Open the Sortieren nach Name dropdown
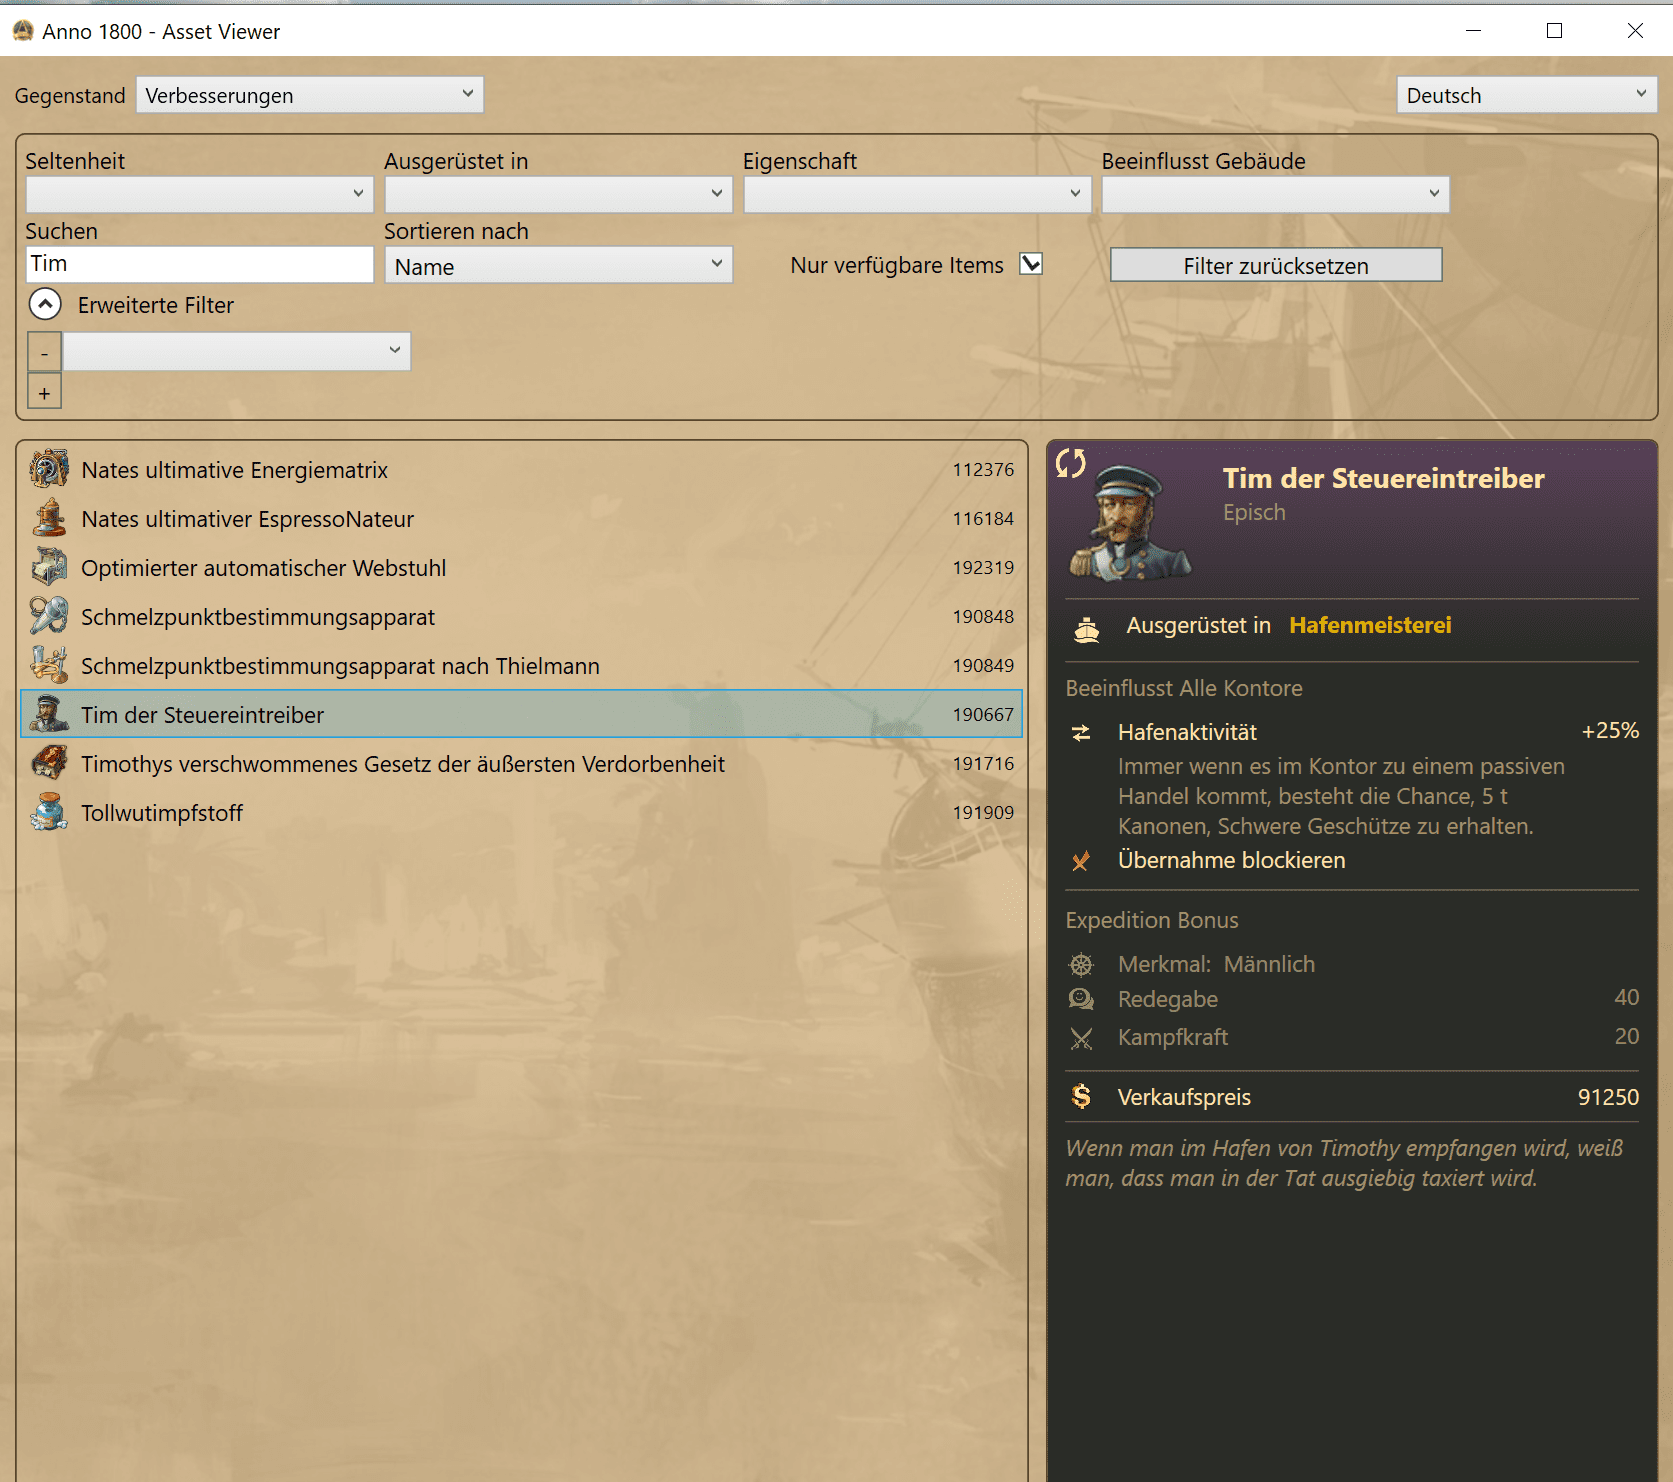The width and height of the screenshot is (1673, 1482). pyautogui.click(x=558, y=265)
